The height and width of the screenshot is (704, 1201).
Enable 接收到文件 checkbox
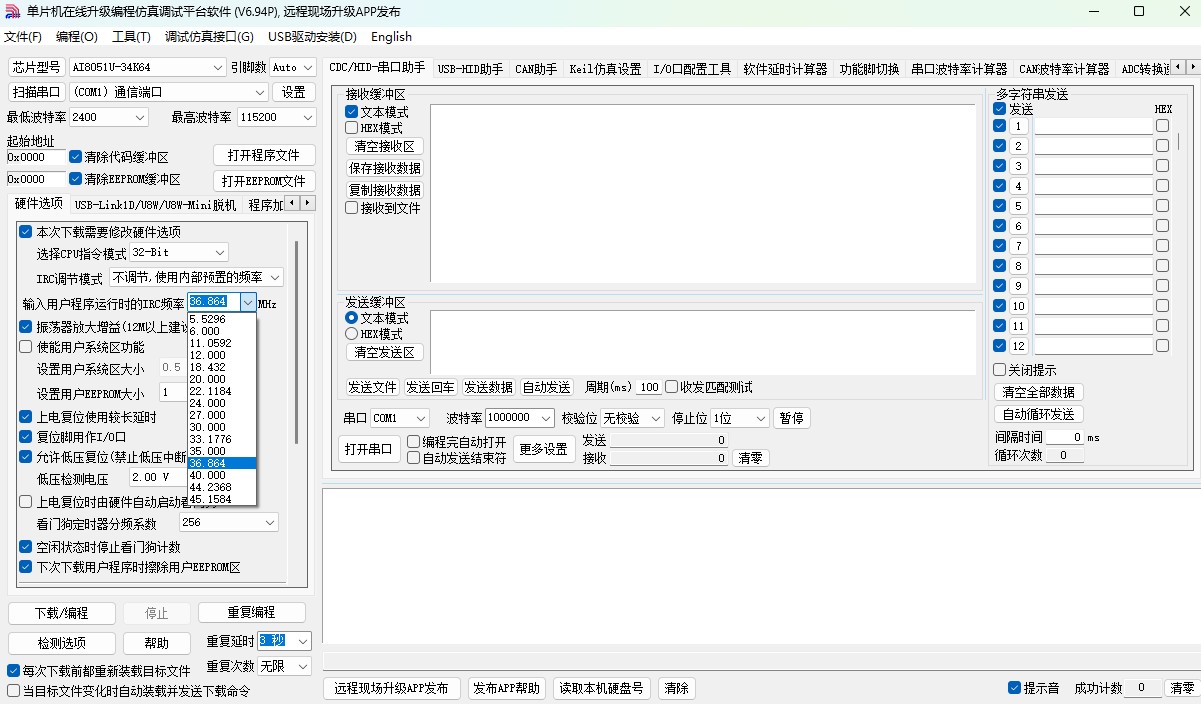[x=351, y=208]
